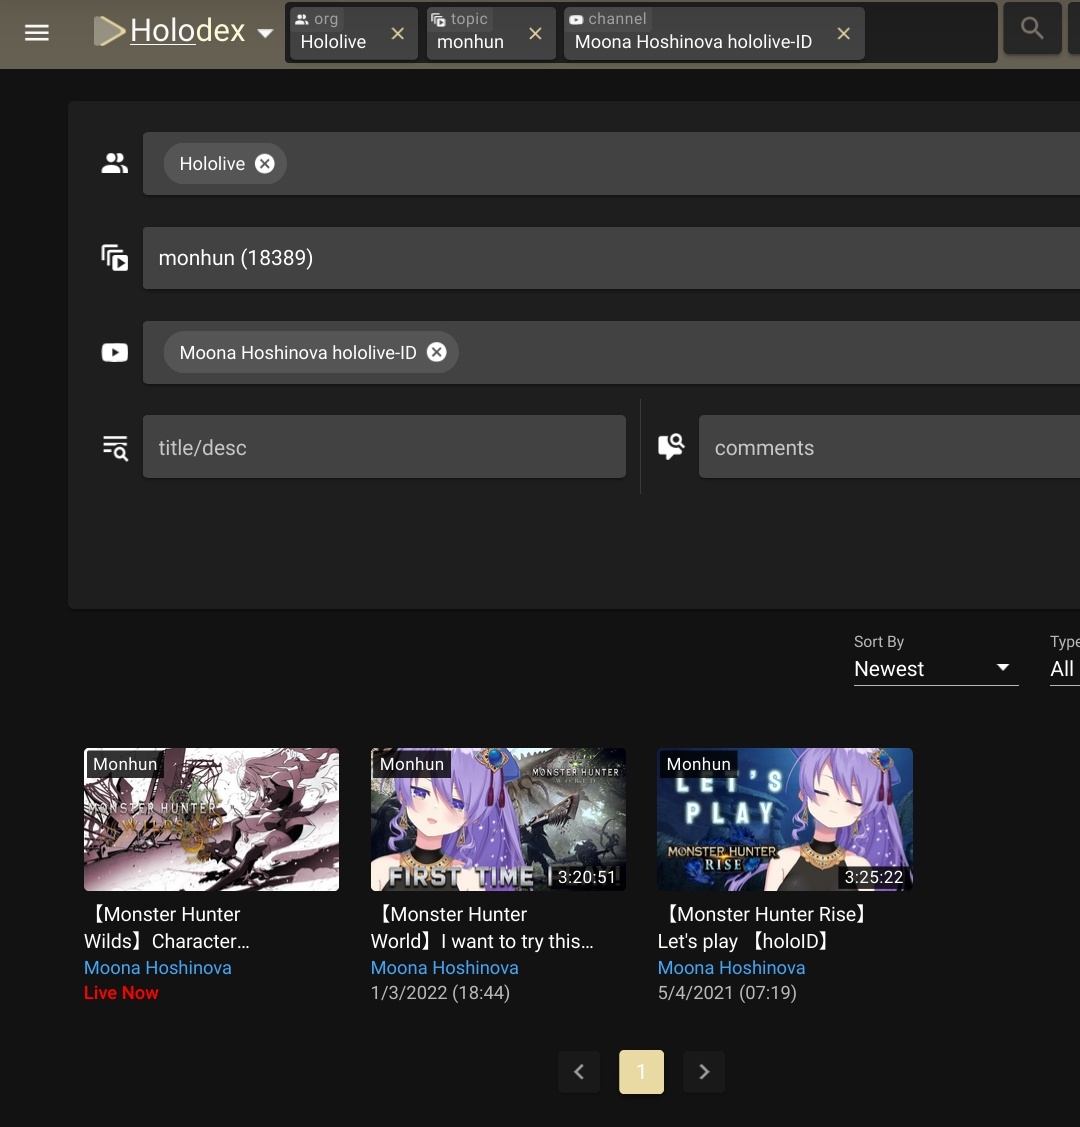Remove the Hololive org tag from search bar
Screen dimensions: 1080x1127
click(x=397, y=34)
